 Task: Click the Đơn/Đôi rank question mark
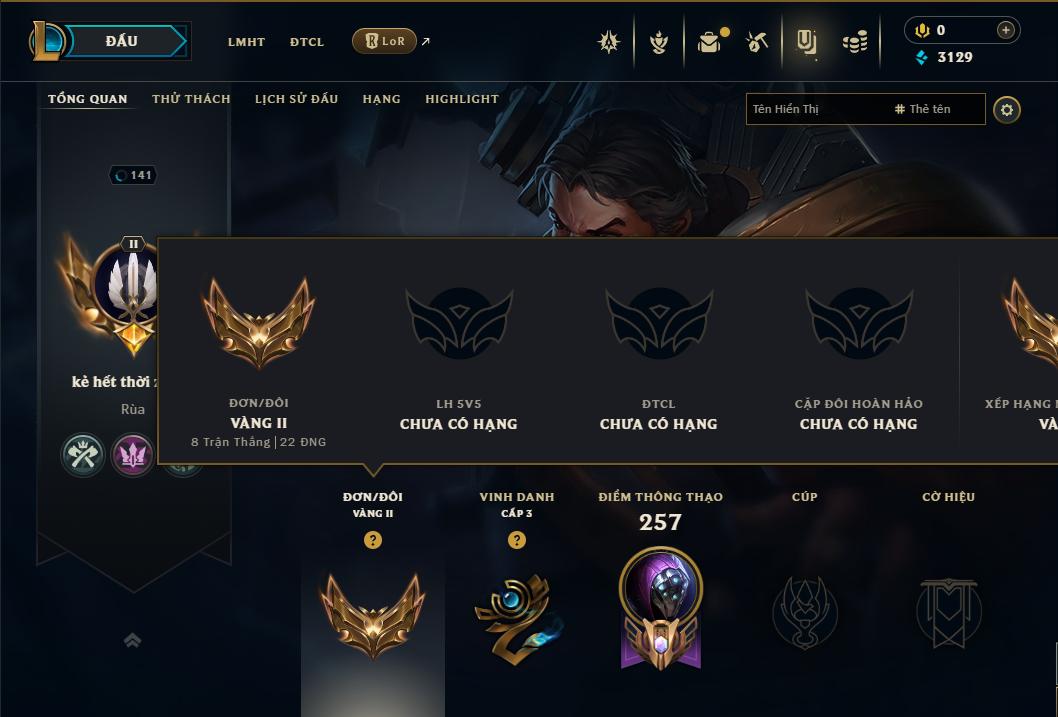pos(372,540)
